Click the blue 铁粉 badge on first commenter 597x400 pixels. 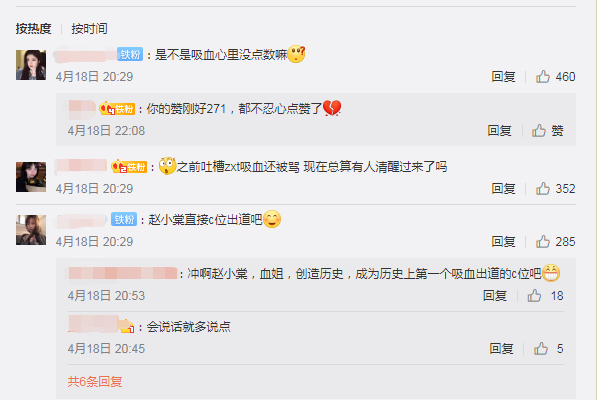(130, 54)
